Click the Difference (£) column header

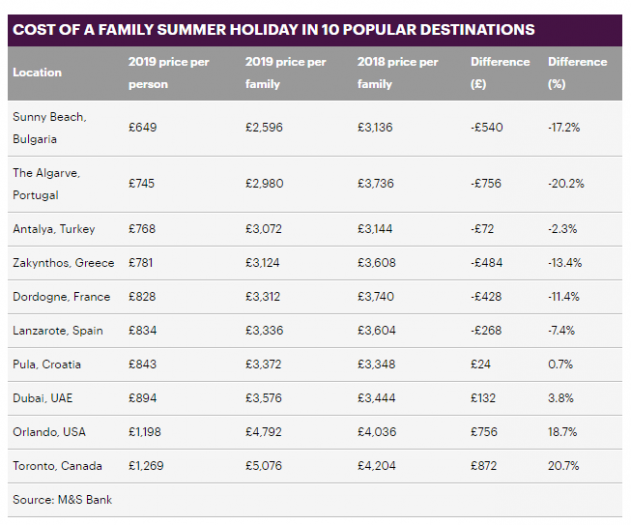tap(500, 73)
